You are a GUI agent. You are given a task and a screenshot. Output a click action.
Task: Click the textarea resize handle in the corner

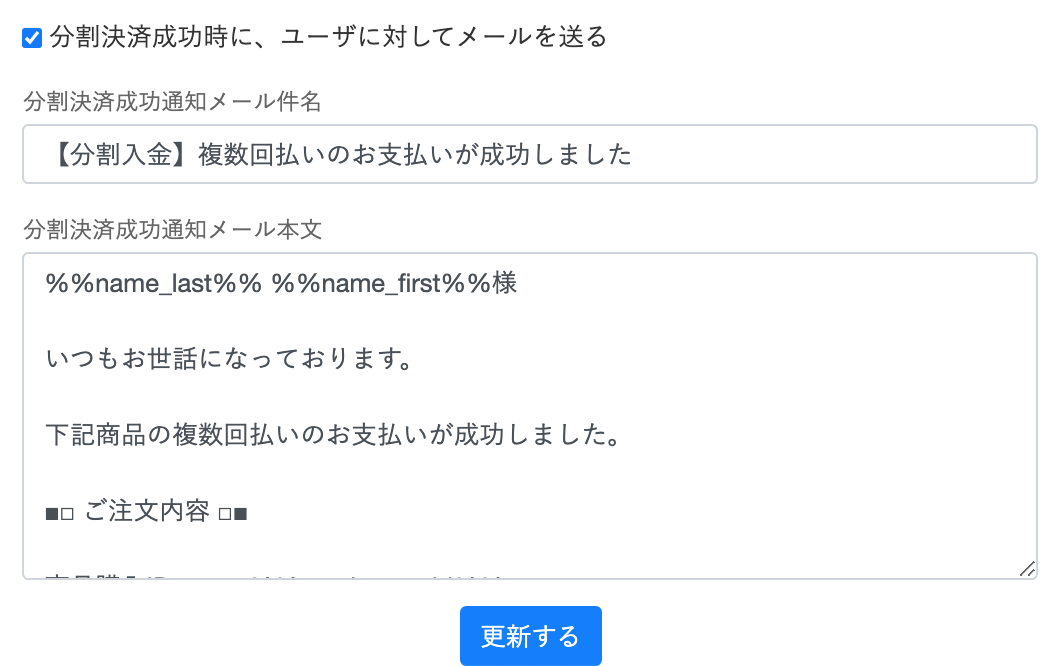[x=1027, y=569]
